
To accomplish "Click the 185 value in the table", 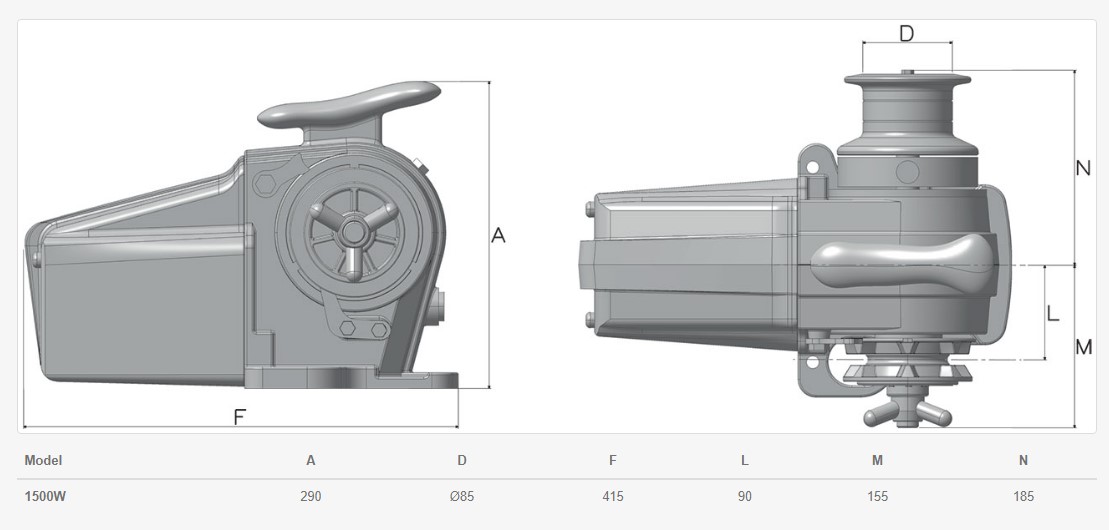I will 1023,496.
